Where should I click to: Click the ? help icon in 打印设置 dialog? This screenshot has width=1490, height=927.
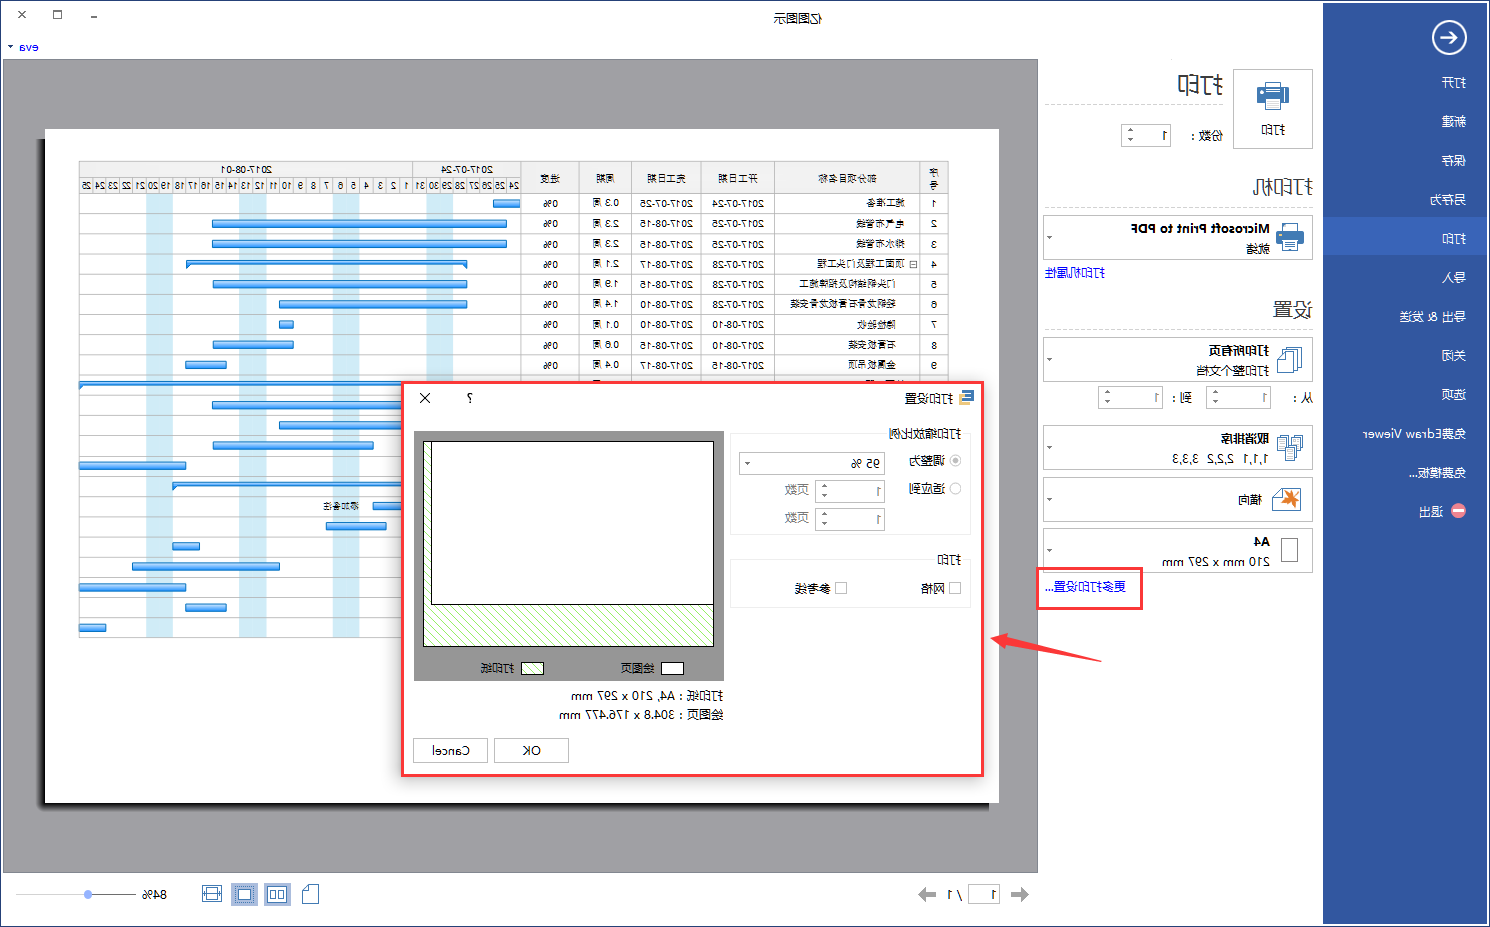tap(469, 398)
